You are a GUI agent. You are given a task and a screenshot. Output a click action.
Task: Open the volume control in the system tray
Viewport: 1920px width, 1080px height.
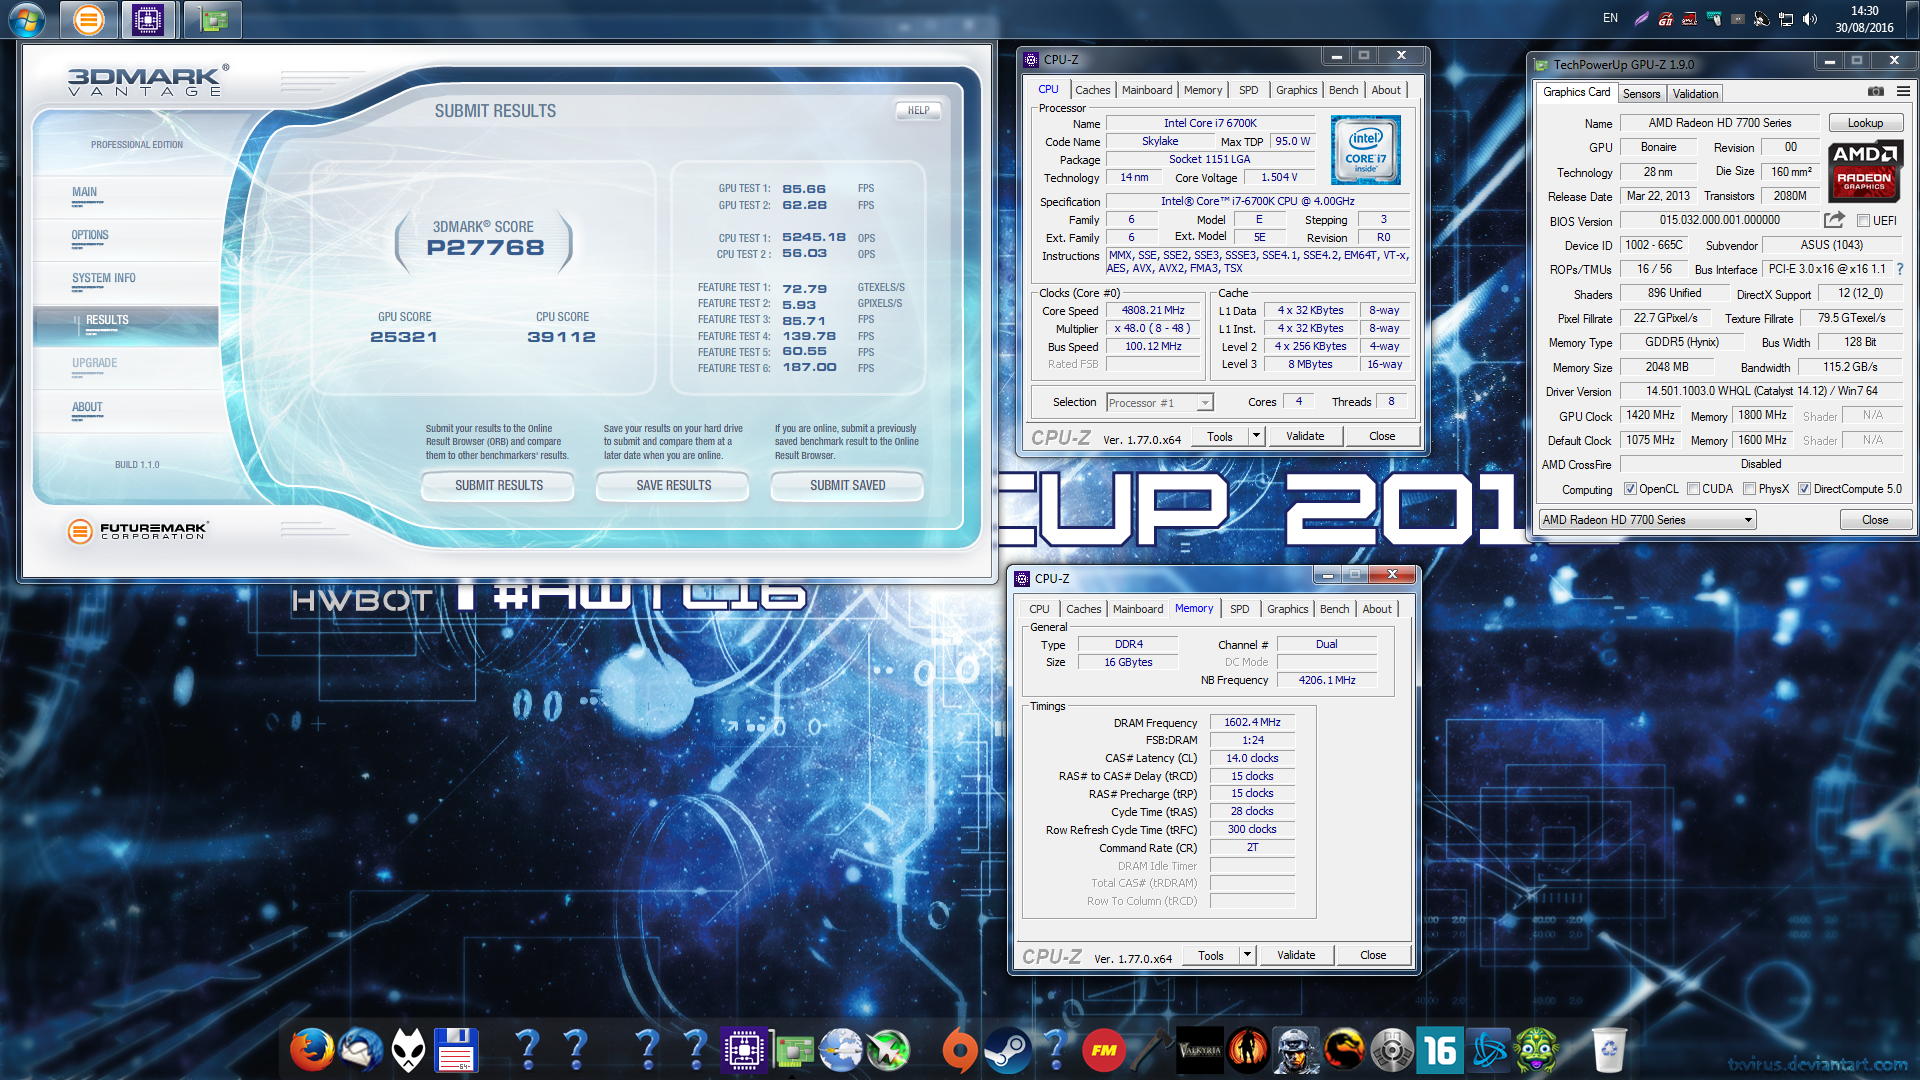(x=1810, y=18)
